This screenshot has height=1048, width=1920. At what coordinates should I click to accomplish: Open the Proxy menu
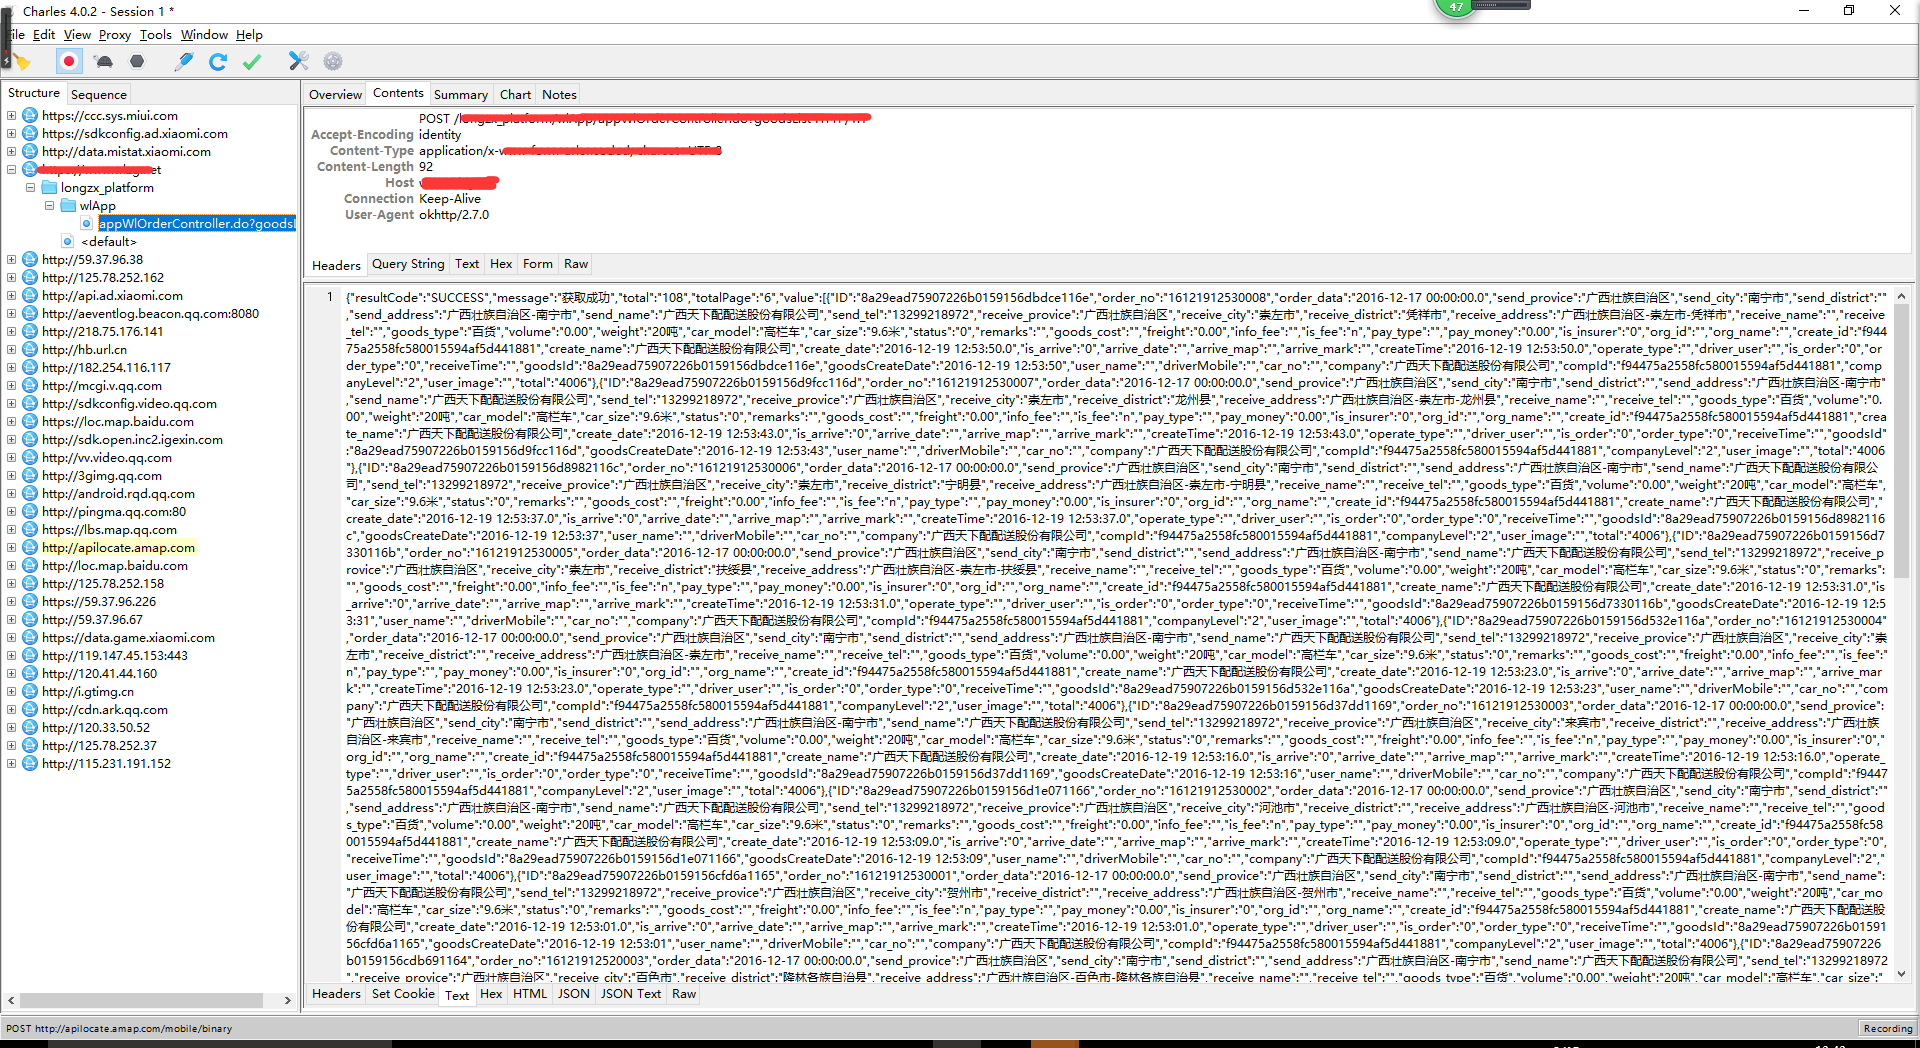tap(114, 35)
